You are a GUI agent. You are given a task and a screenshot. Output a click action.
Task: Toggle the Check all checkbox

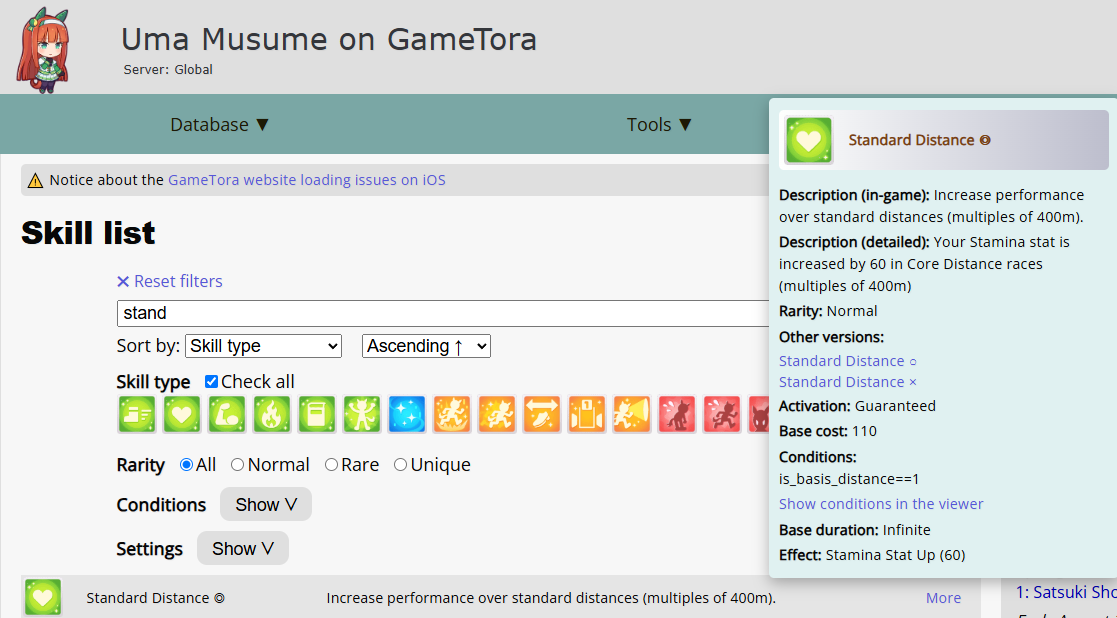click(212, 382)
